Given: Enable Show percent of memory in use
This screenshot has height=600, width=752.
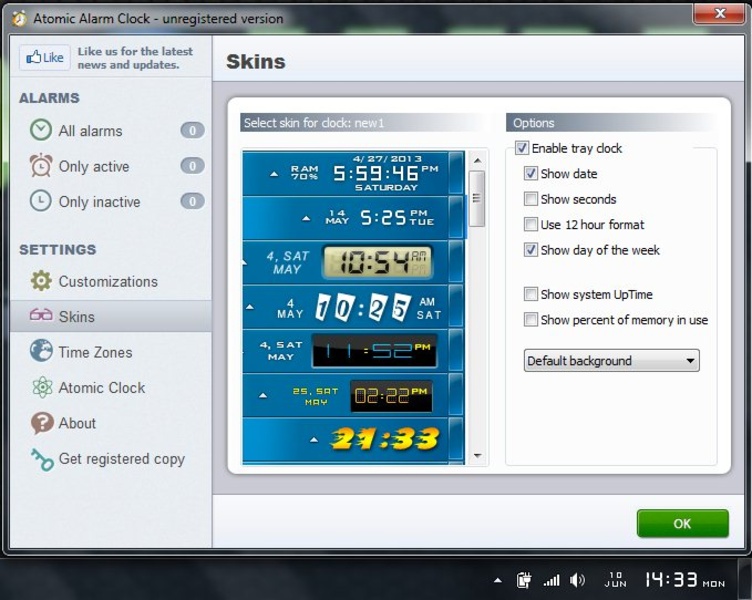Looking at the screenshot, I should tap(530, 319).
